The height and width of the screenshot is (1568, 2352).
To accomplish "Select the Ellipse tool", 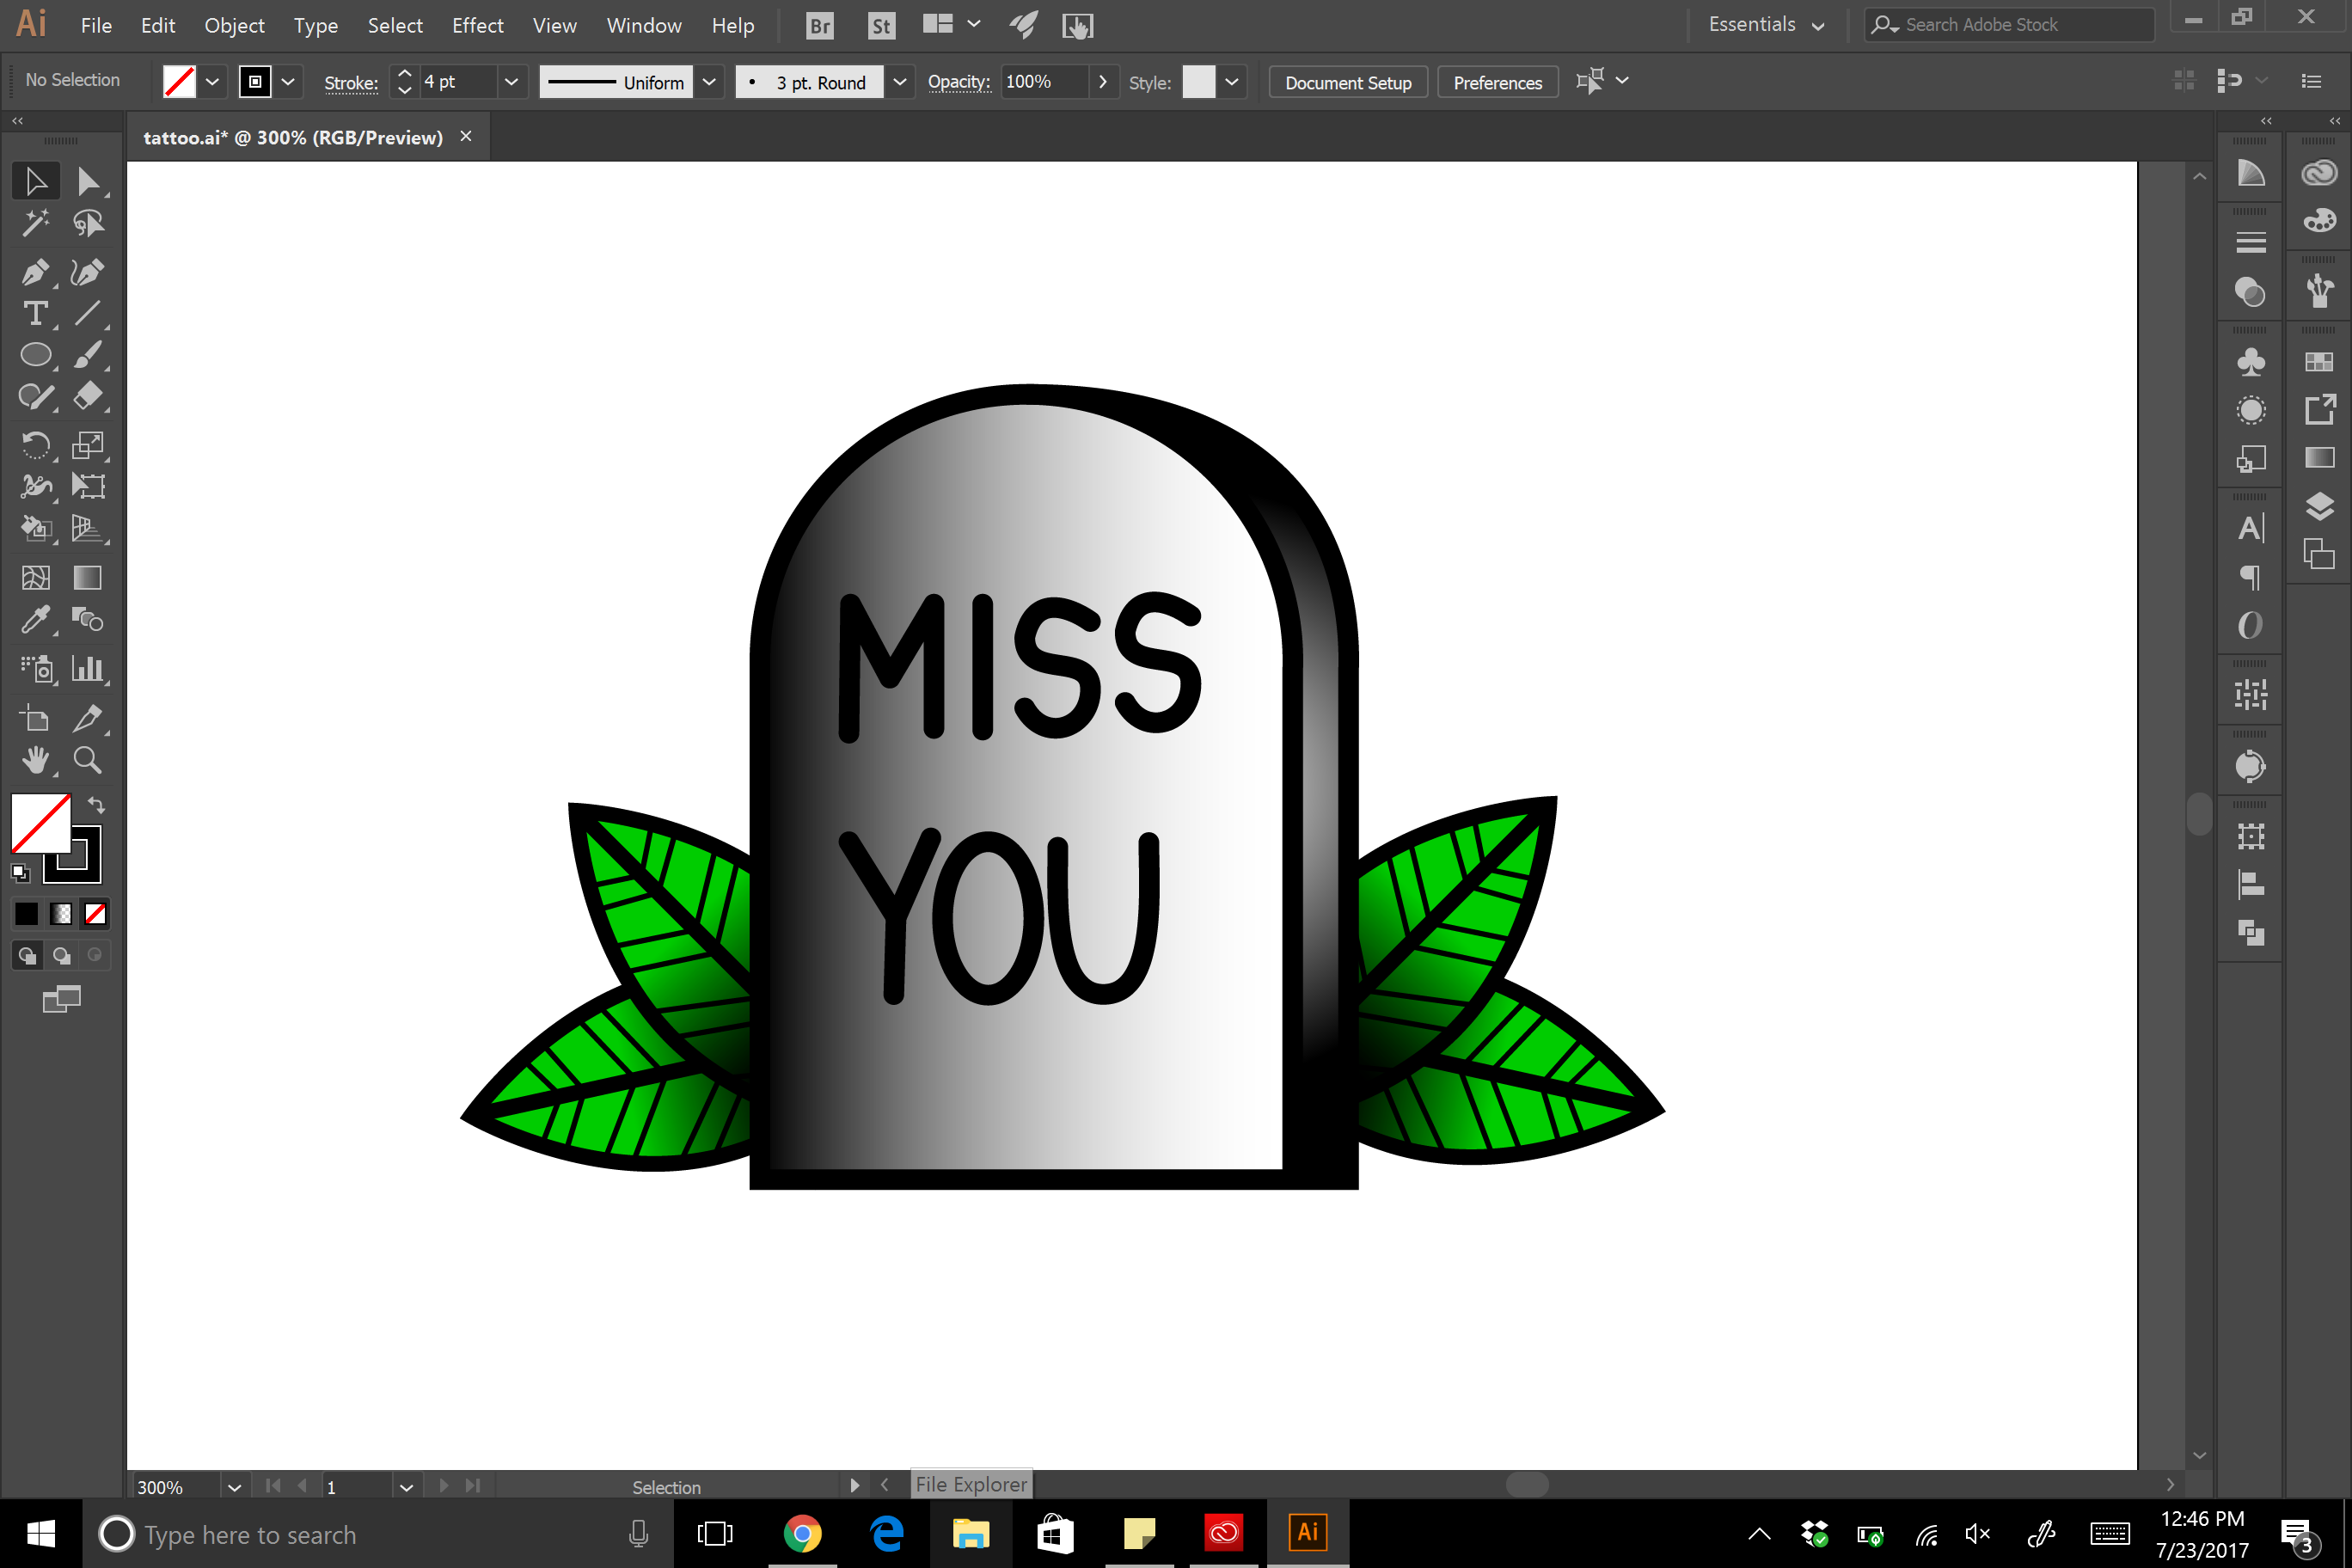I will 36,355.
